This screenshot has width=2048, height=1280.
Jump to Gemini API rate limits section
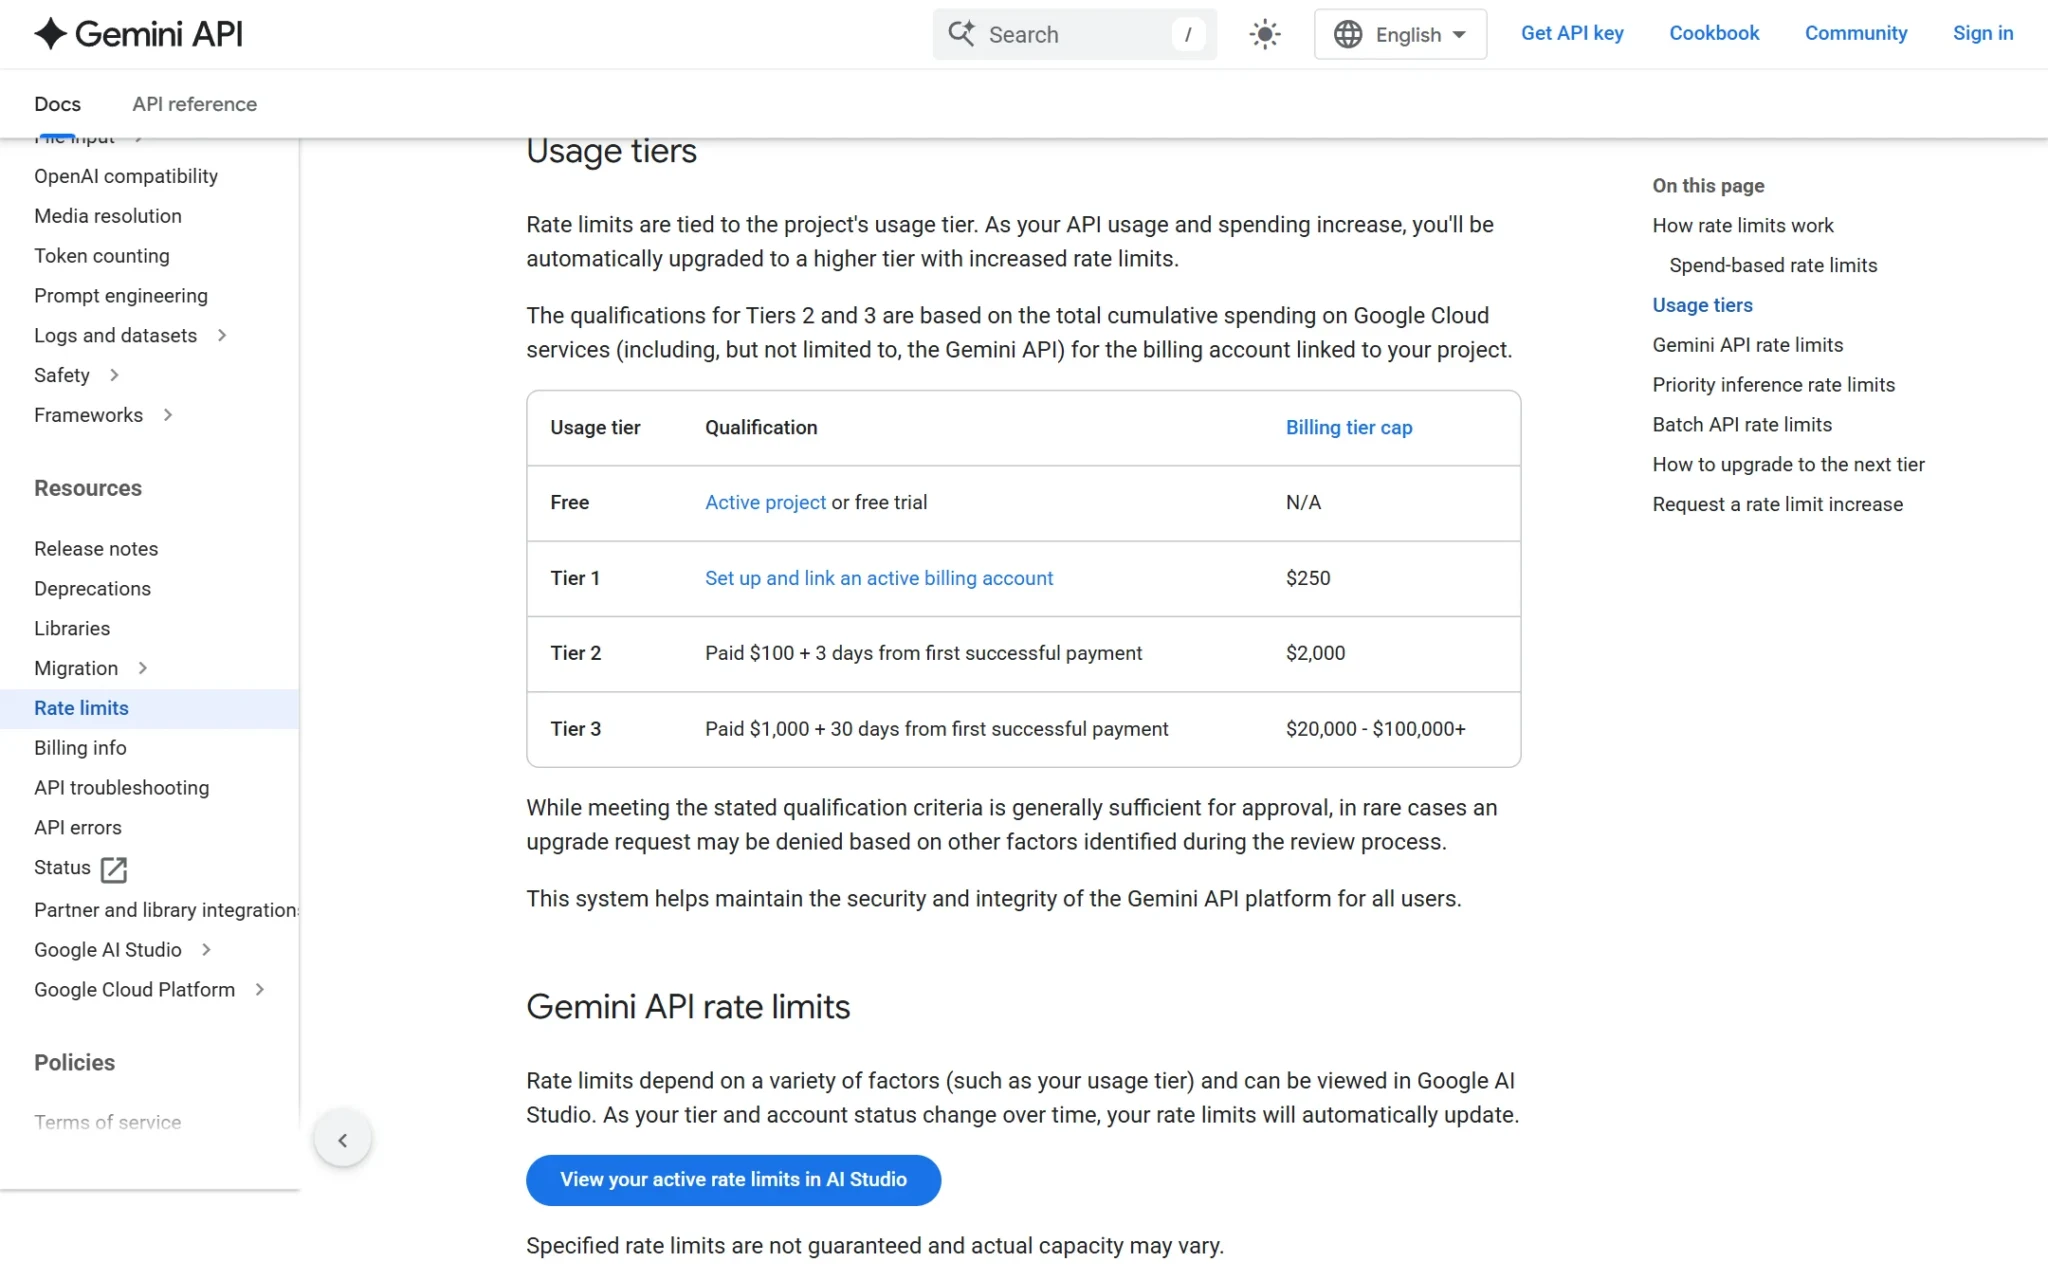click(x=1748, y=345)
